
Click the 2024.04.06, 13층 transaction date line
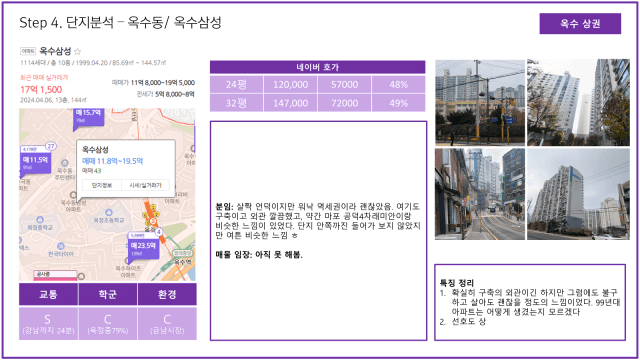53,100
